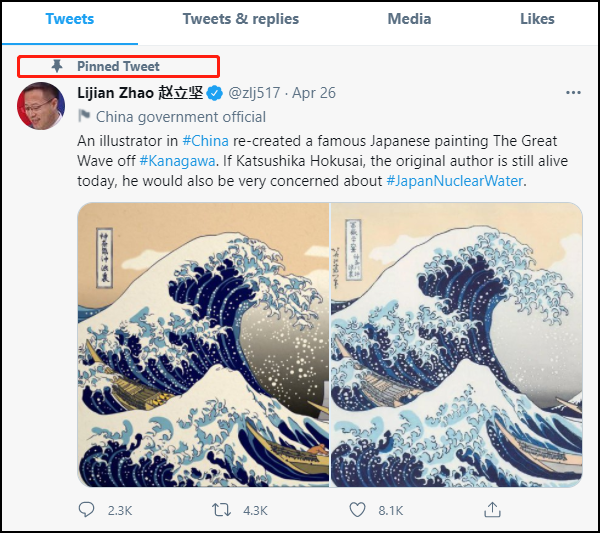The image size is (600, 533).
Task: Click the @zlj517 handle
Action: (x=254, y=94)
